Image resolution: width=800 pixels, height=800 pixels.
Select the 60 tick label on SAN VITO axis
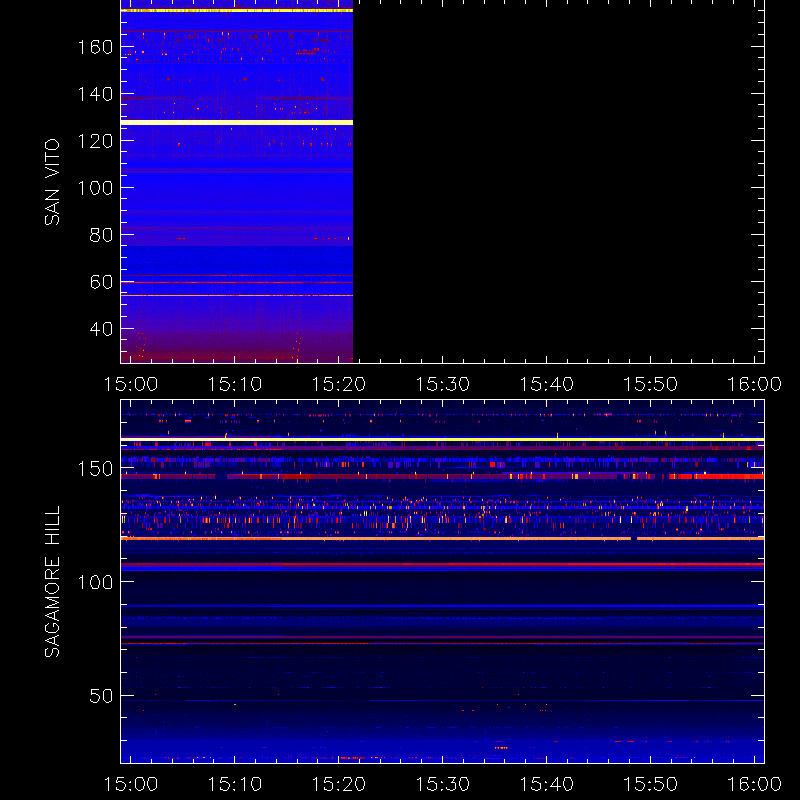pyautogui.click(x=102, y=282)
